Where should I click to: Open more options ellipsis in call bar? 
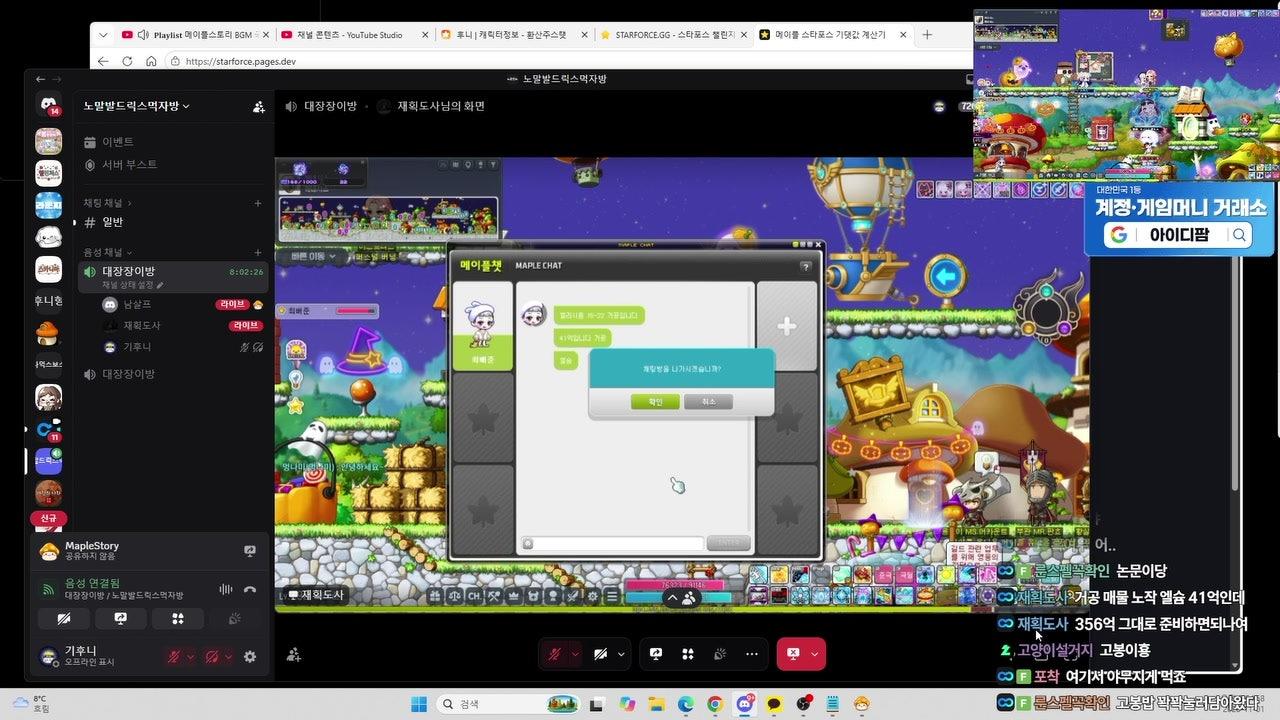(751, 654)
